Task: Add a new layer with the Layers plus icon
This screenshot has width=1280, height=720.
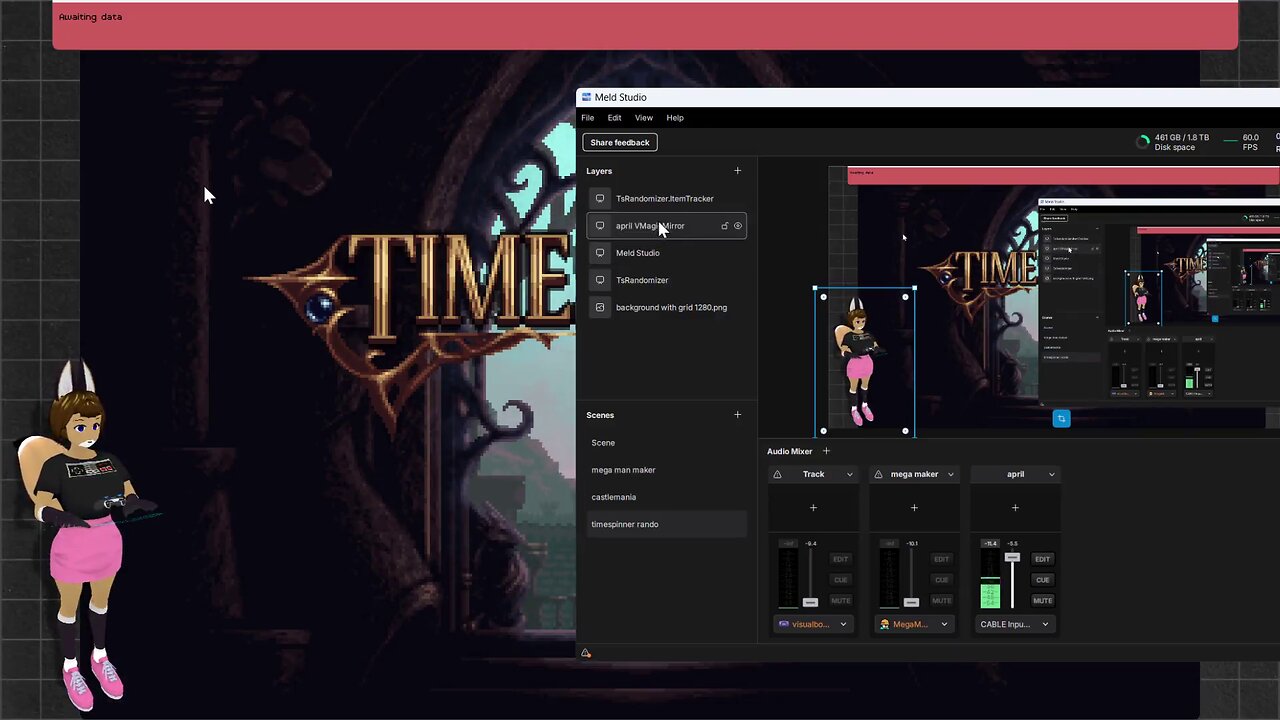Action: [x=738, y=171]
